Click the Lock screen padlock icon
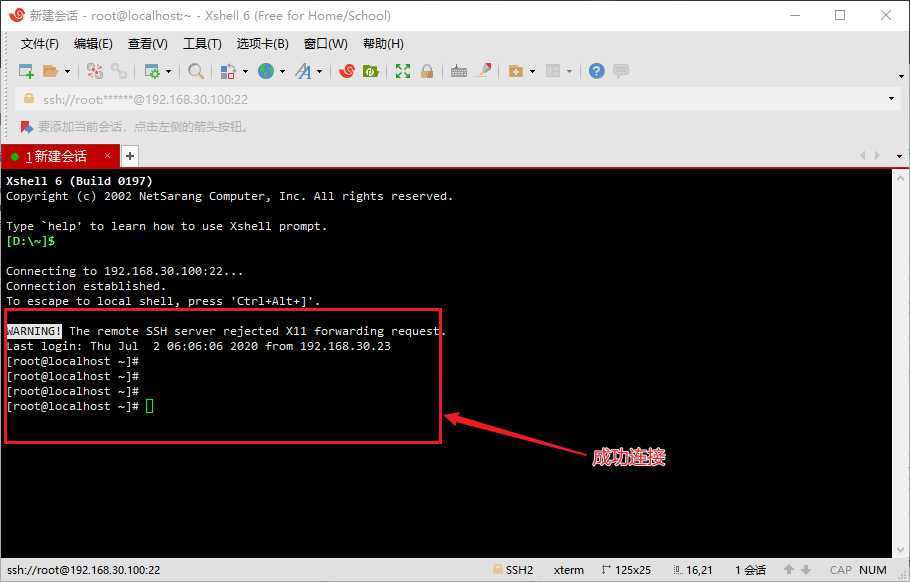Image resolution: width=910 pixels, height=582 pixels. pyautogui.click(x=427, y=71)
